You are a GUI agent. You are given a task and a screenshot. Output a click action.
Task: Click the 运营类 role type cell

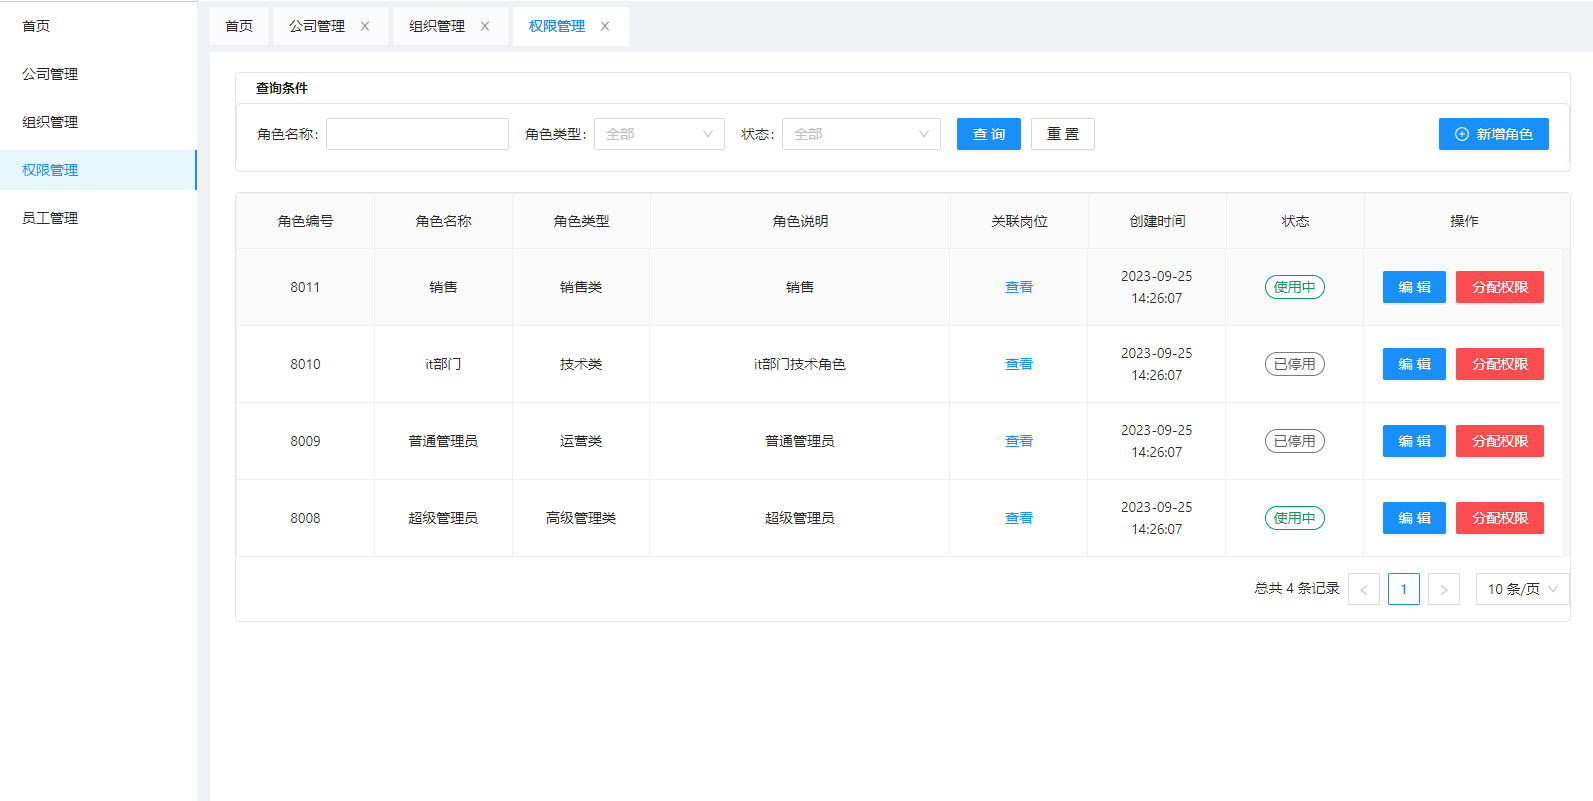(581, 441)
